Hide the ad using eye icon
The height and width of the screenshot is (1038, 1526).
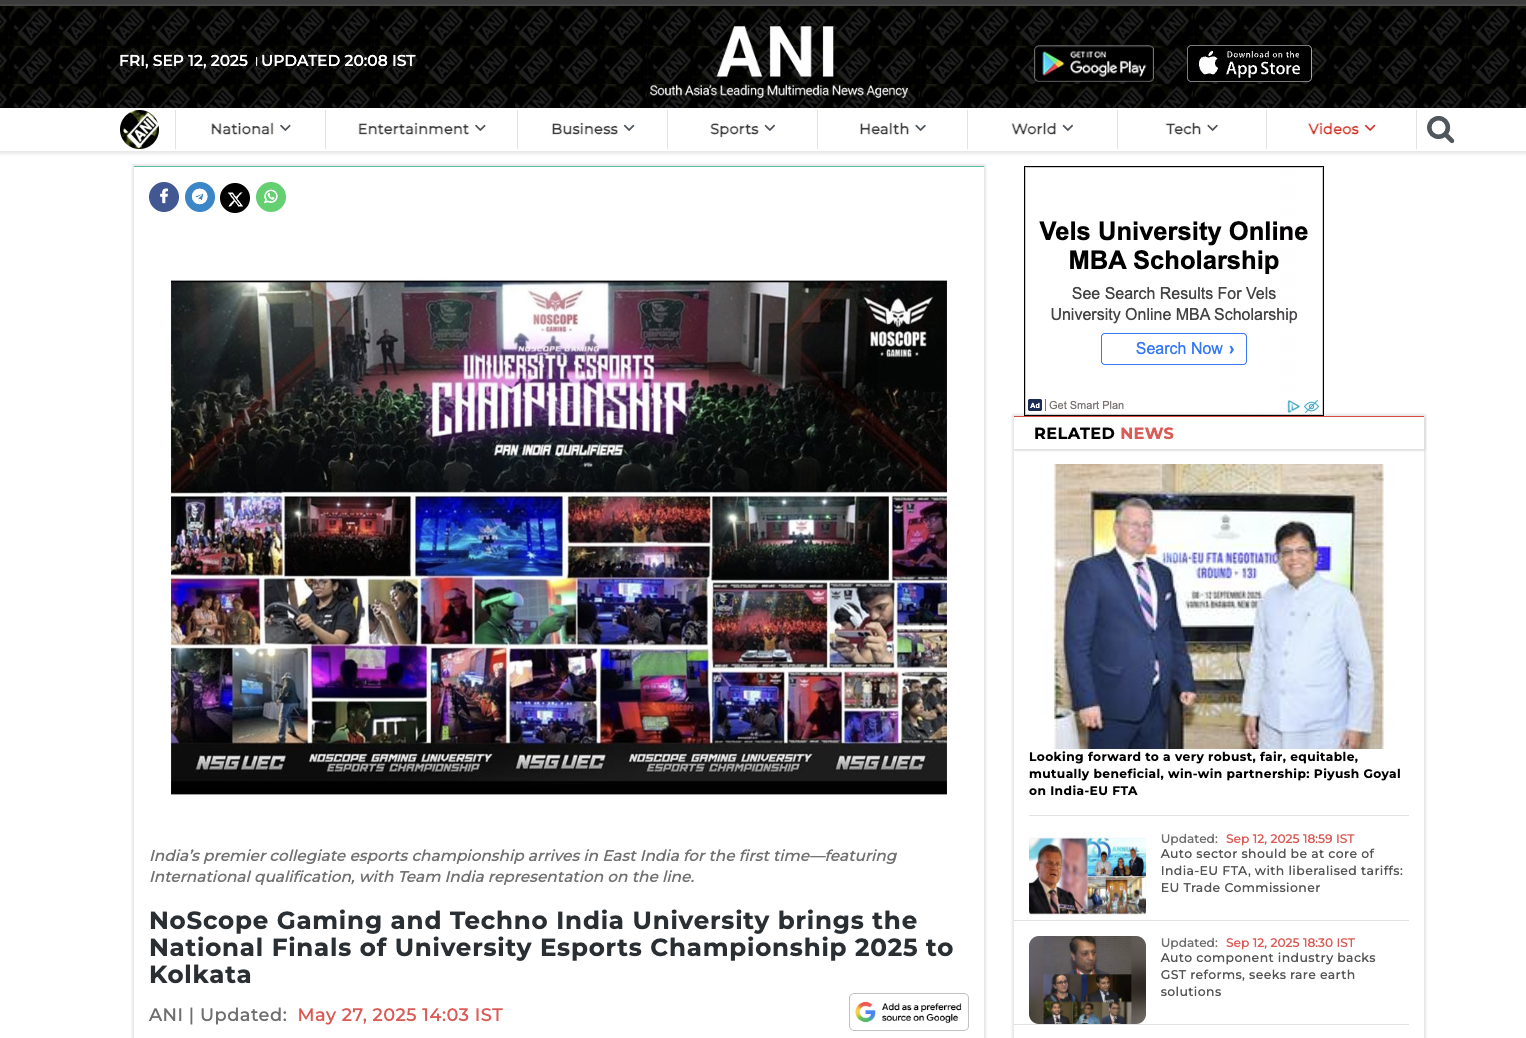tap(1311, 406)
